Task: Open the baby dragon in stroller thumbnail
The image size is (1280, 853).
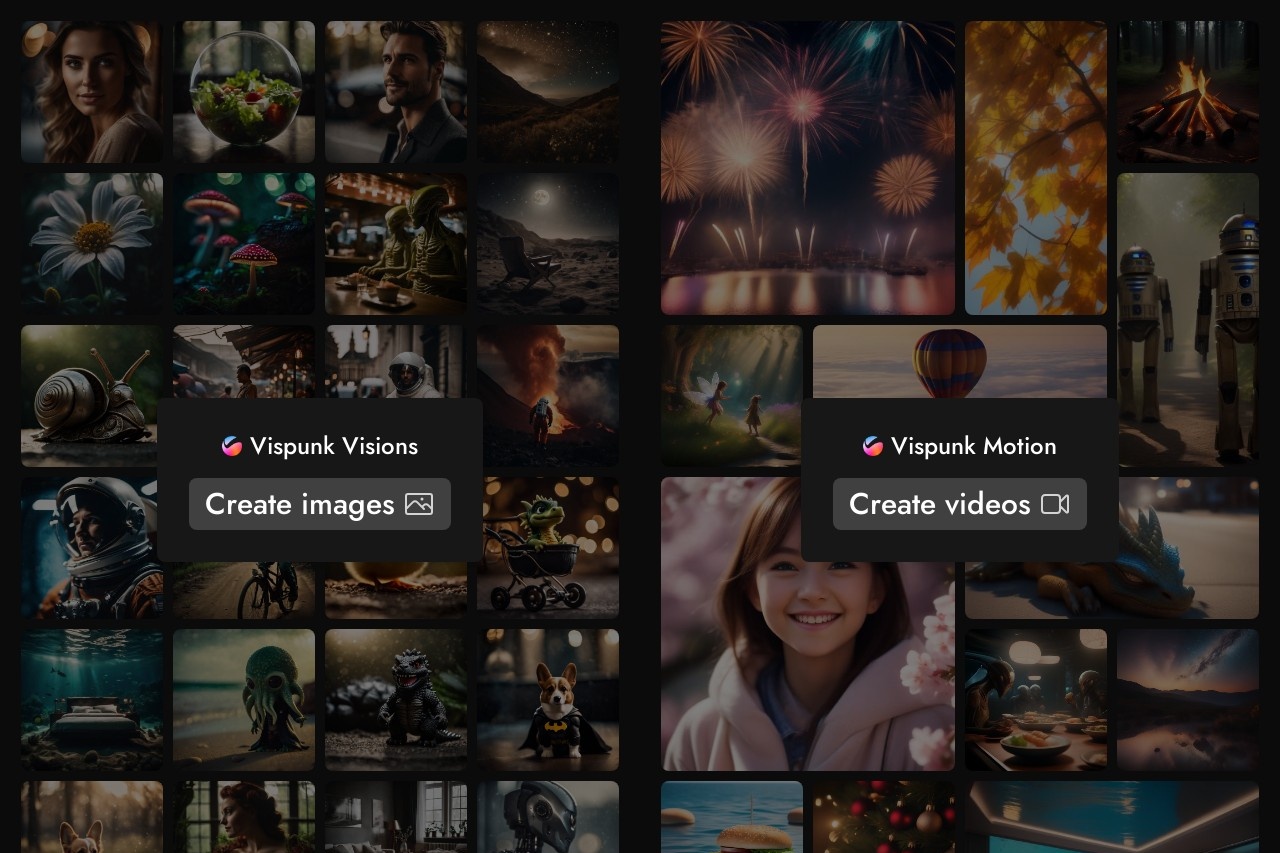Action: [x=550, y=548]
